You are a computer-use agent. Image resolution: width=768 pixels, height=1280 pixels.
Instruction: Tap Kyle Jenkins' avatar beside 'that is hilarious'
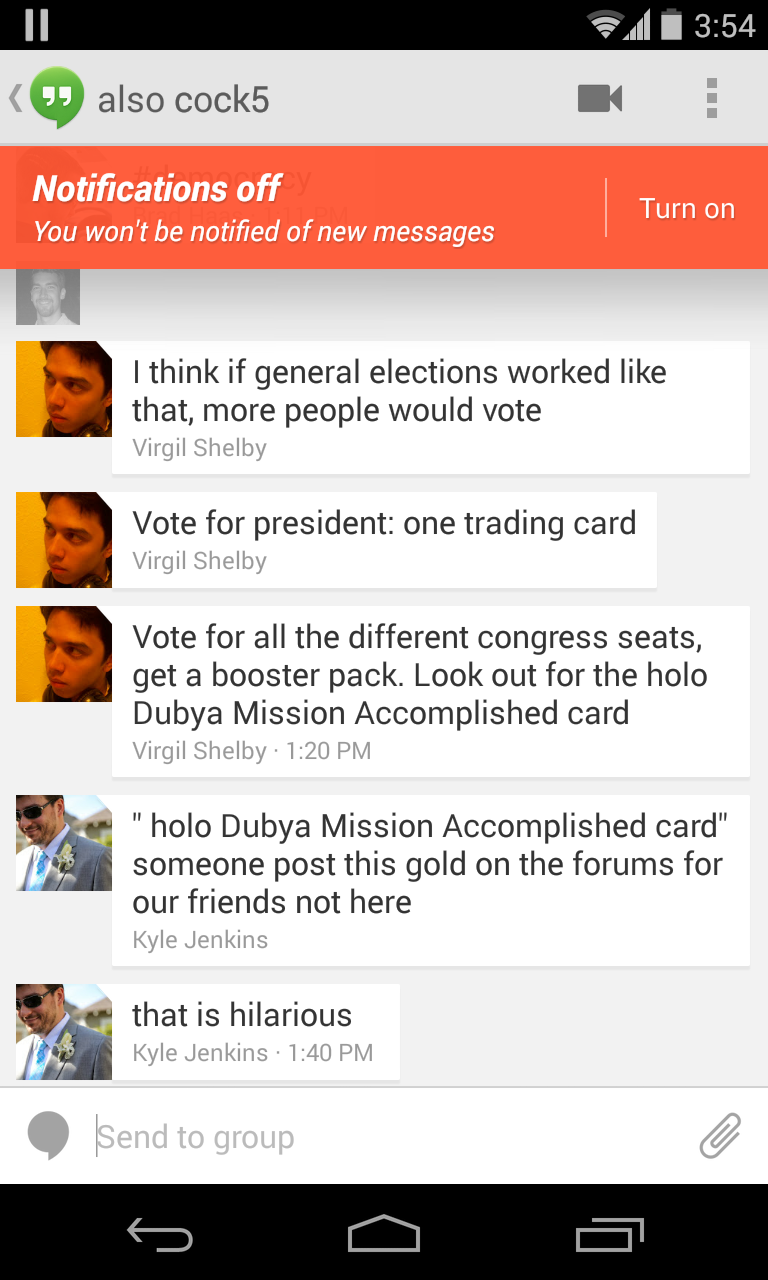coord(63,1031)
